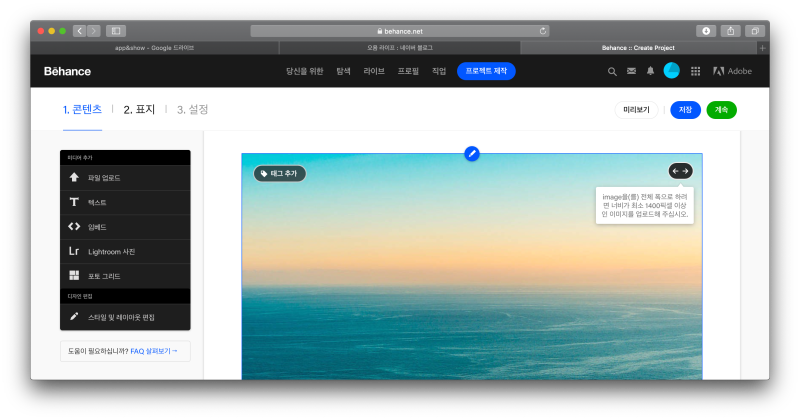Click Safari share icon
The height and width of the screenshot is (420, 800).
coord(731,31)
